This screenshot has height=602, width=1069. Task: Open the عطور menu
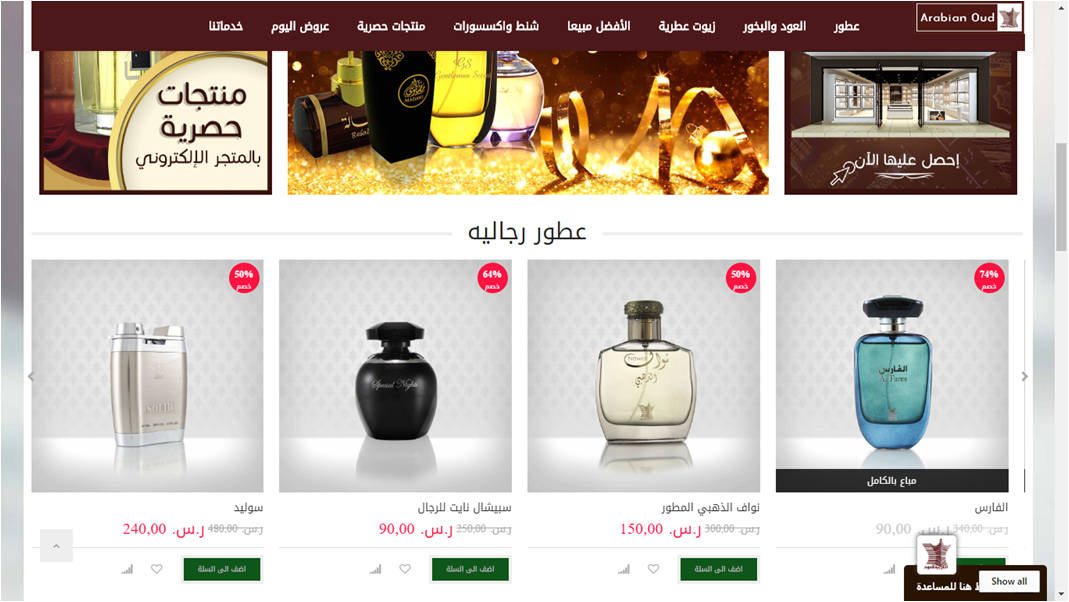846,26
